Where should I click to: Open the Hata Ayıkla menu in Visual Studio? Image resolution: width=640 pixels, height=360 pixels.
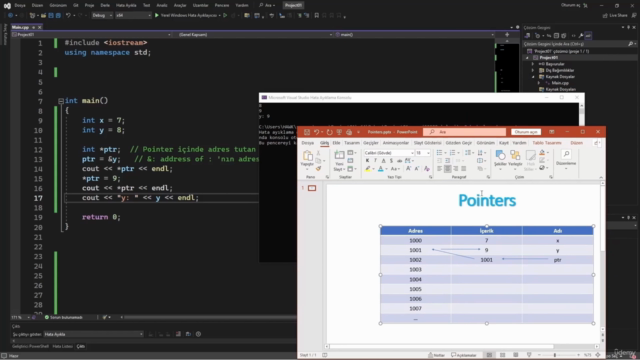126,5
